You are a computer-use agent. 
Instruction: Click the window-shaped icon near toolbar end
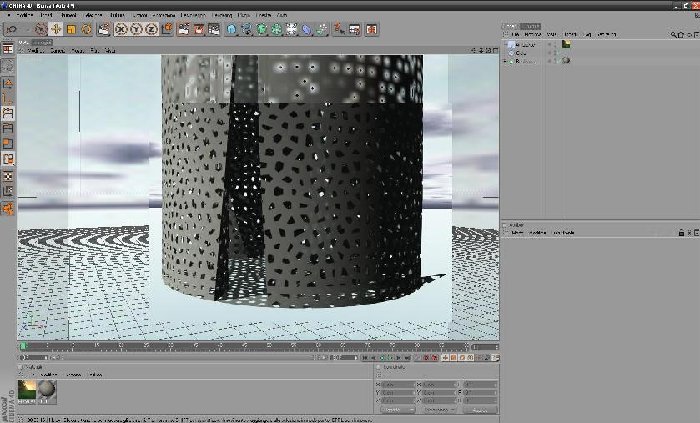(355, 29)
